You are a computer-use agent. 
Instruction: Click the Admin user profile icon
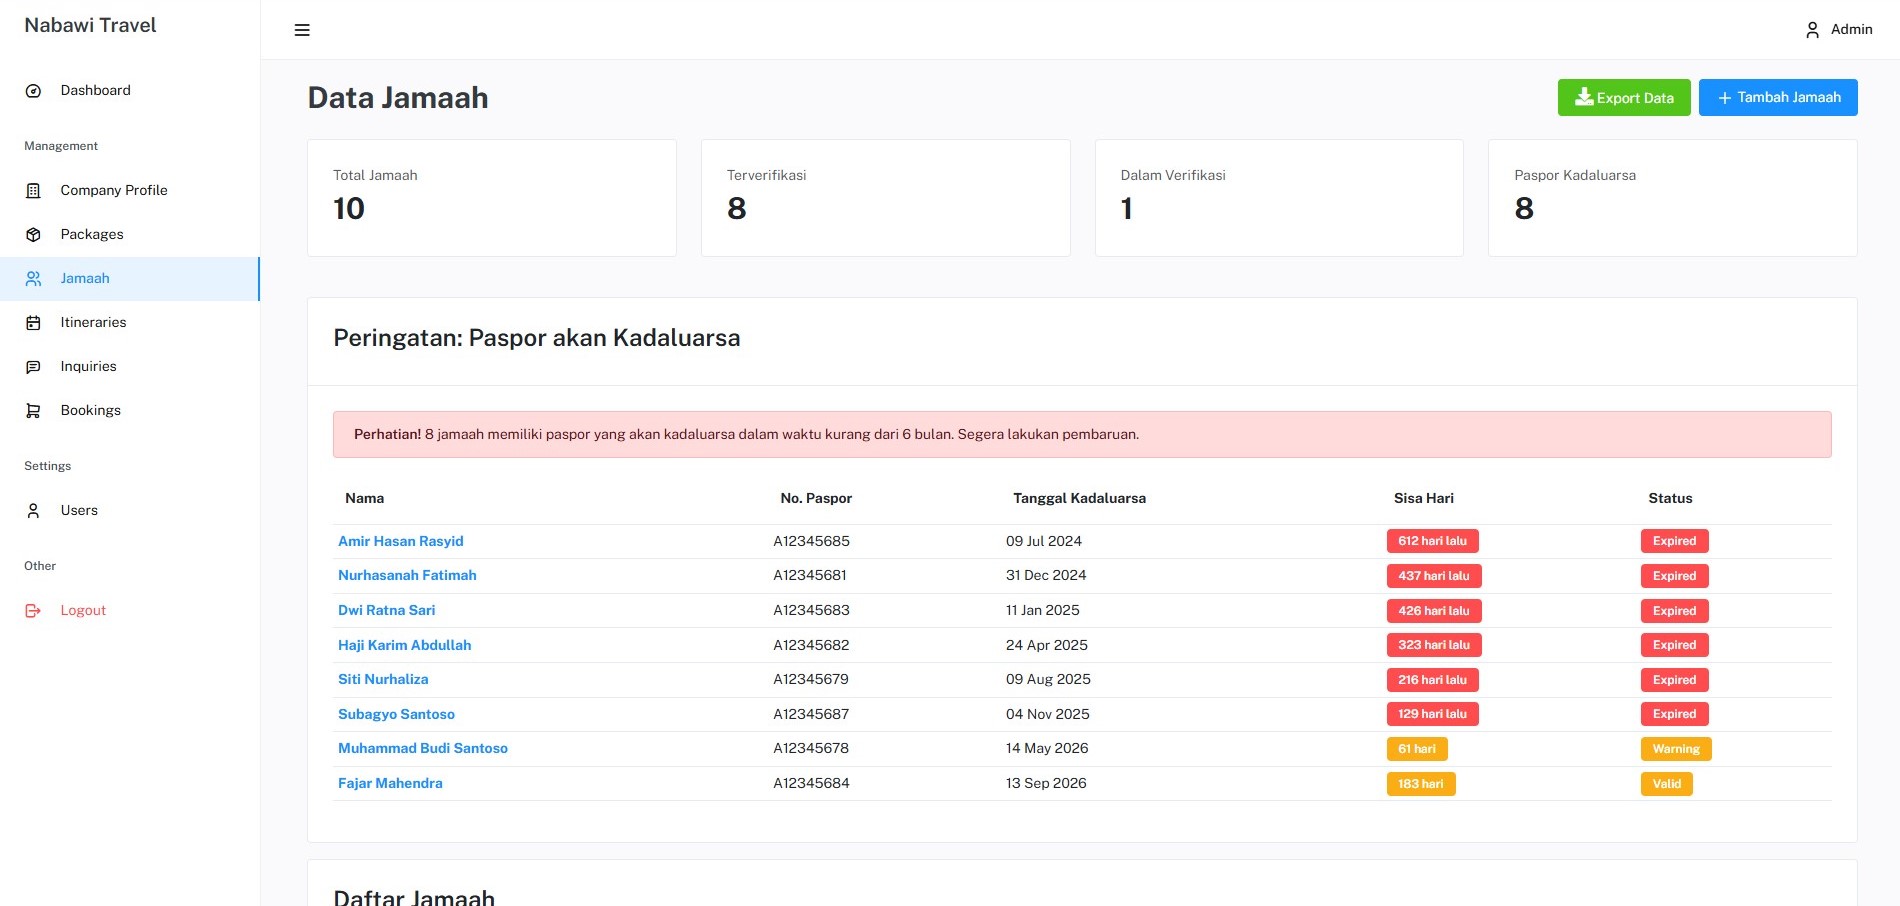pyautogui.click(x=1812, y=30)
